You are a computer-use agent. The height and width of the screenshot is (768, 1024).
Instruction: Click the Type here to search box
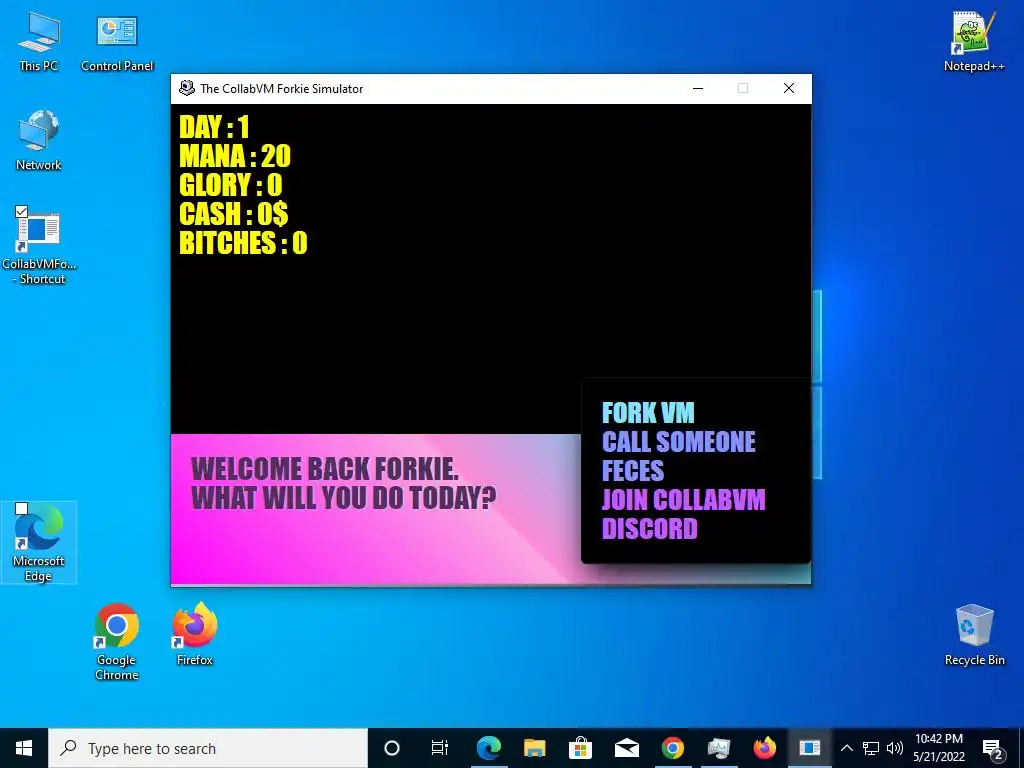coord(208,748)
